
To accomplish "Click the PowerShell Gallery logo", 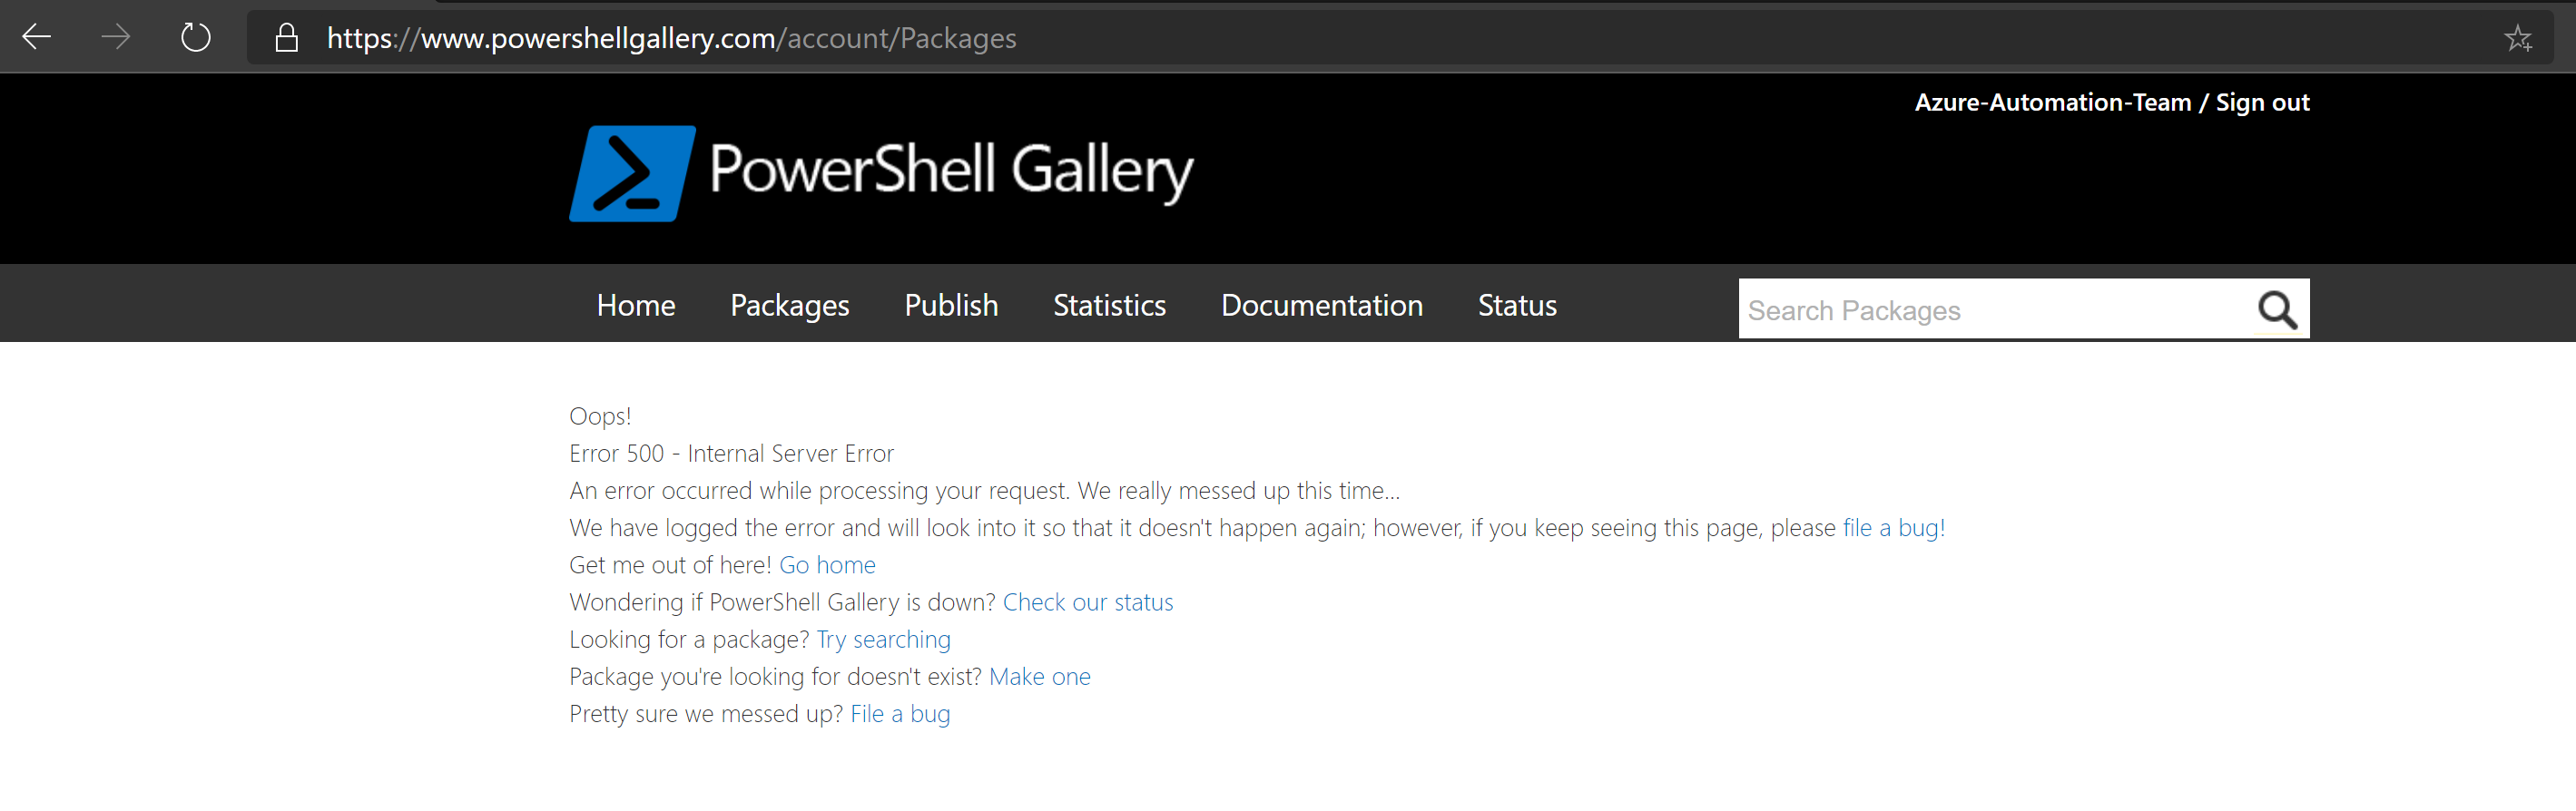I will (x=880, y=172).
